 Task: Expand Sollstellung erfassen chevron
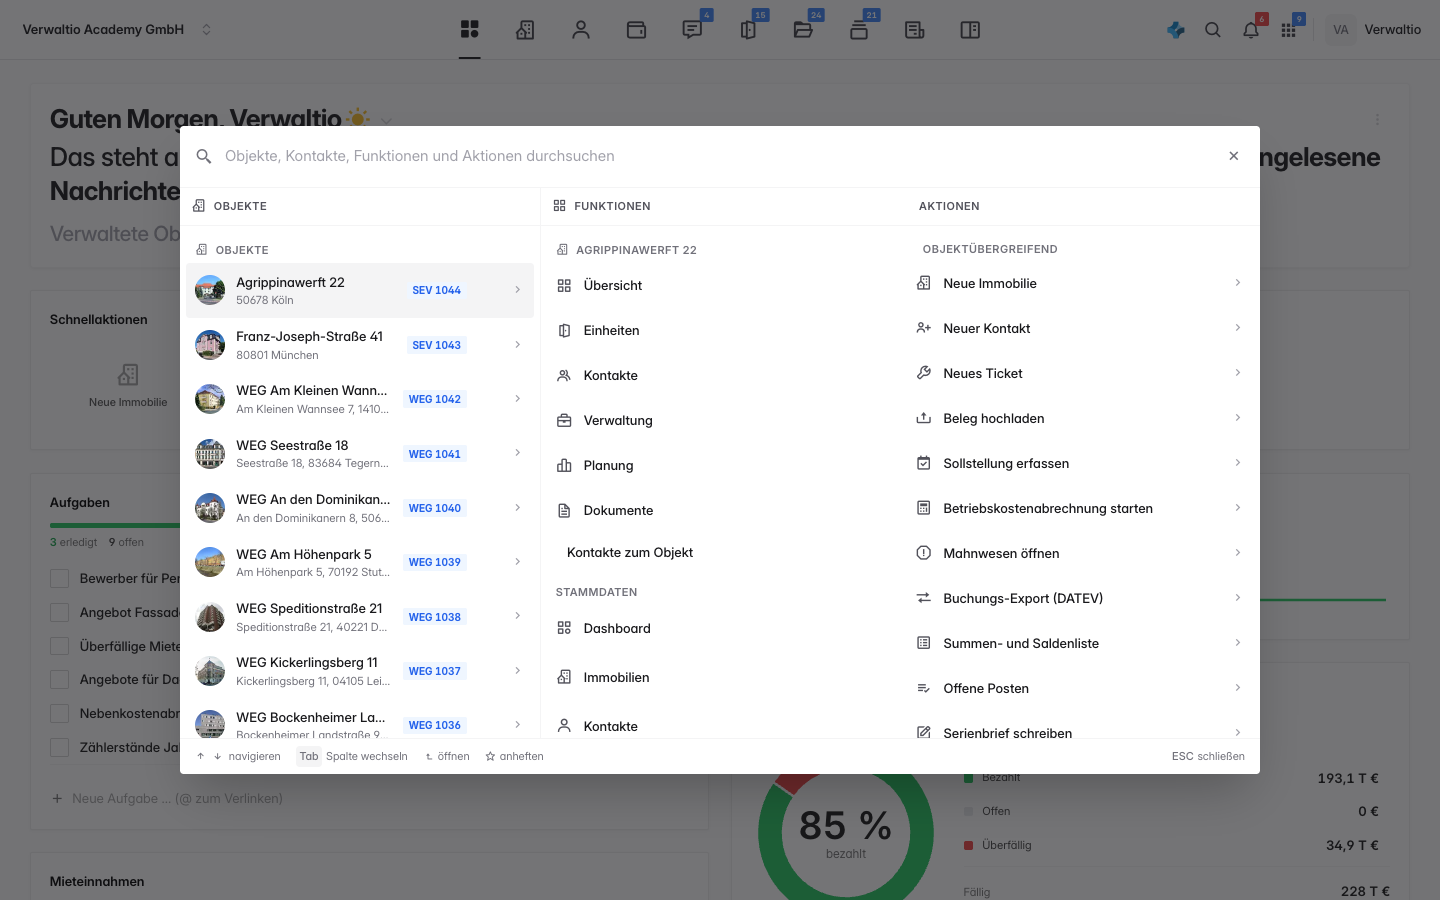[1237, 463]
